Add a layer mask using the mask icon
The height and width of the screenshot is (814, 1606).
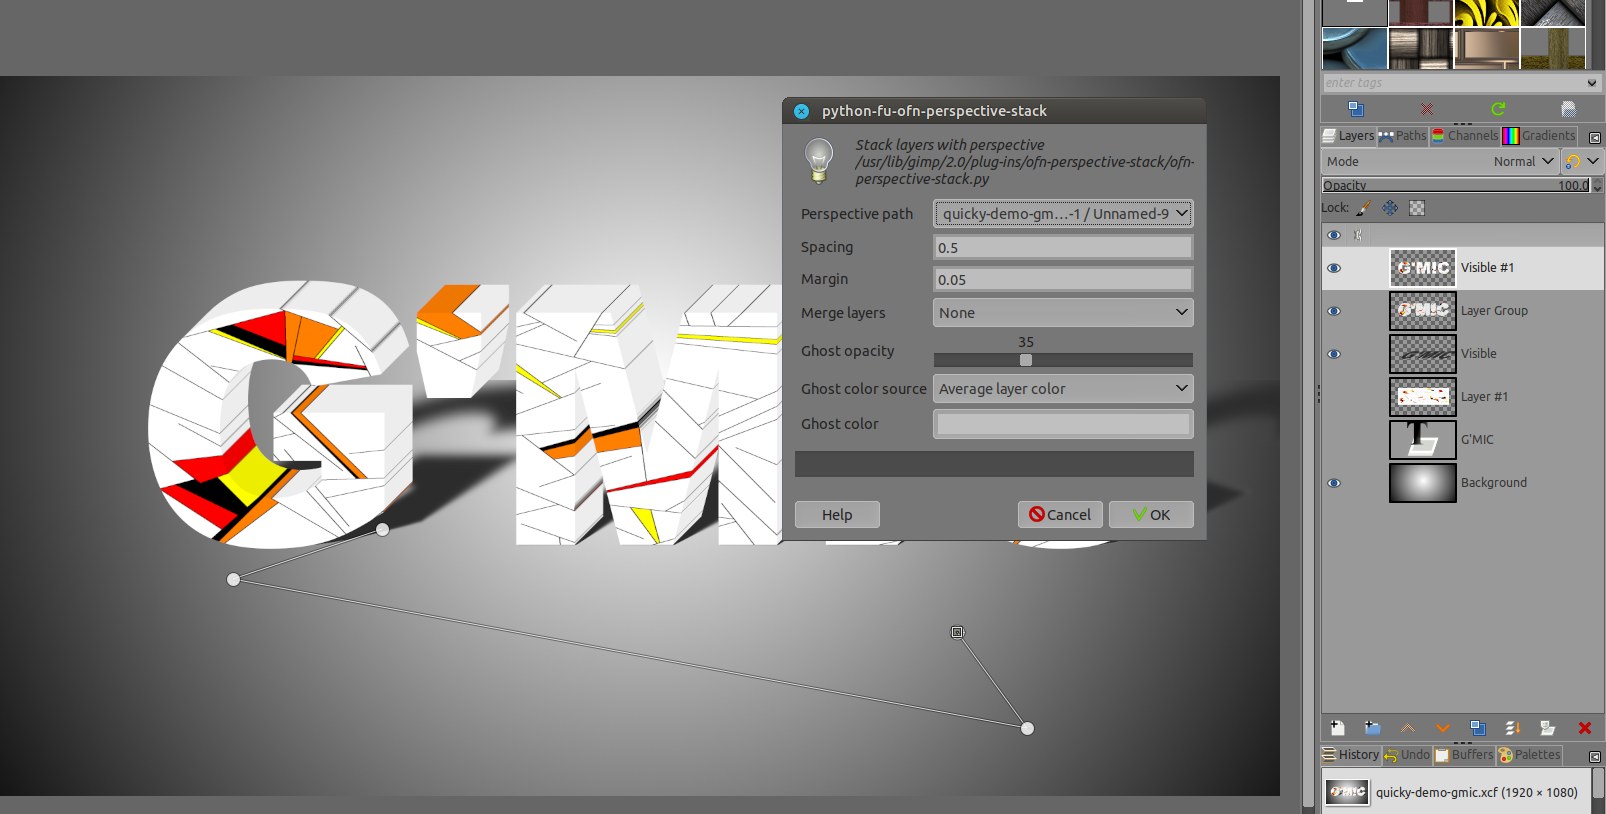1547,728
